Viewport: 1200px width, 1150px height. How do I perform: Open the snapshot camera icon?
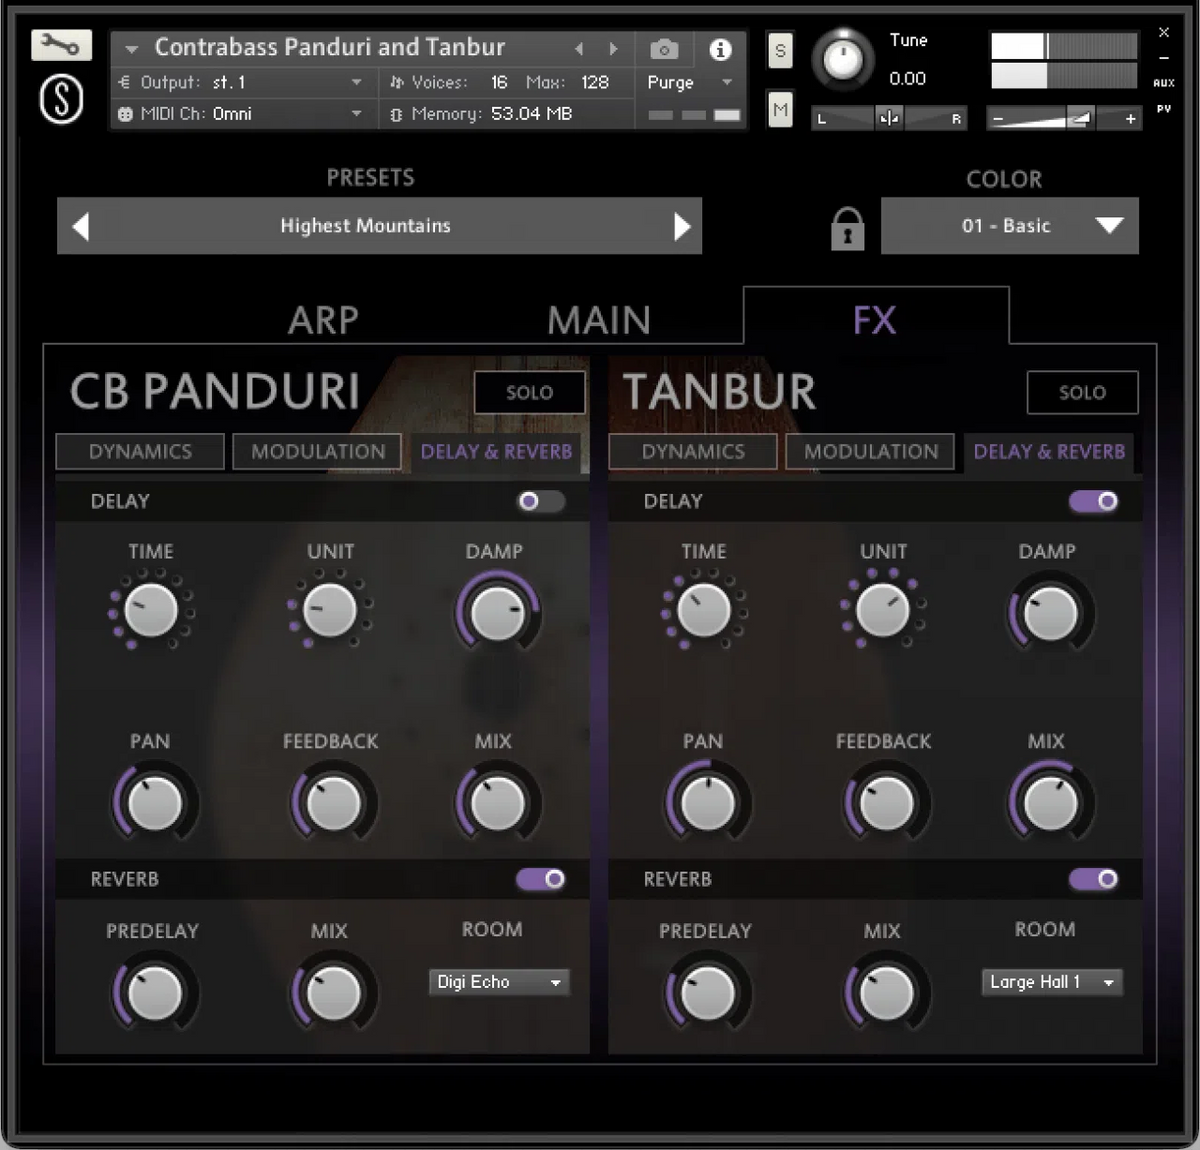663,49
